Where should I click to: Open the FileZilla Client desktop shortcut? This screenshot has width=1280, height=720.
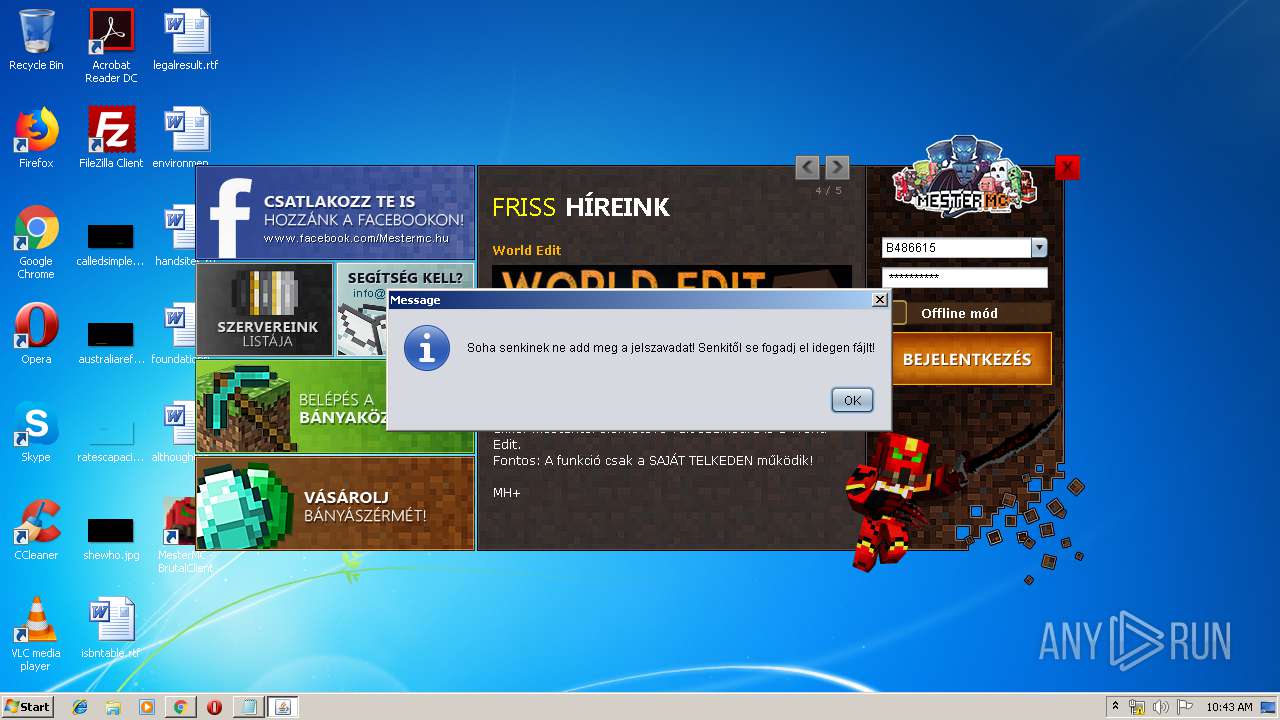coord(111,138)
